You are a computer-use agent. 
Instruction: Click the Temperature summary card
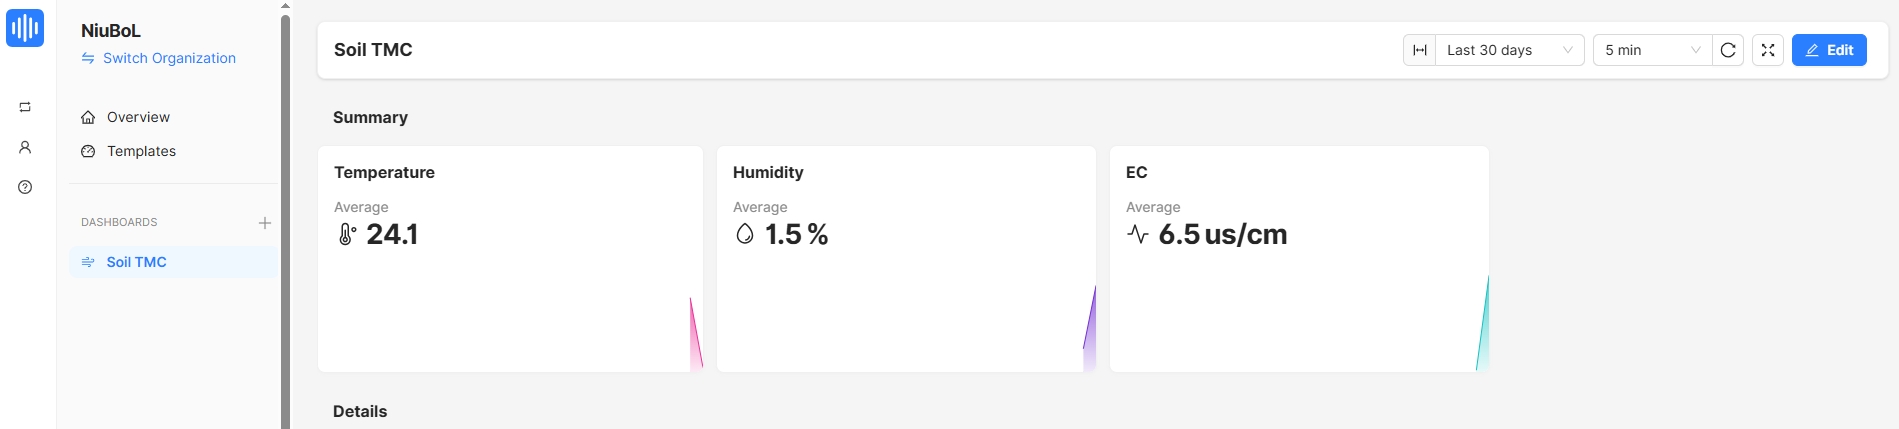click(x=510, y=300)
